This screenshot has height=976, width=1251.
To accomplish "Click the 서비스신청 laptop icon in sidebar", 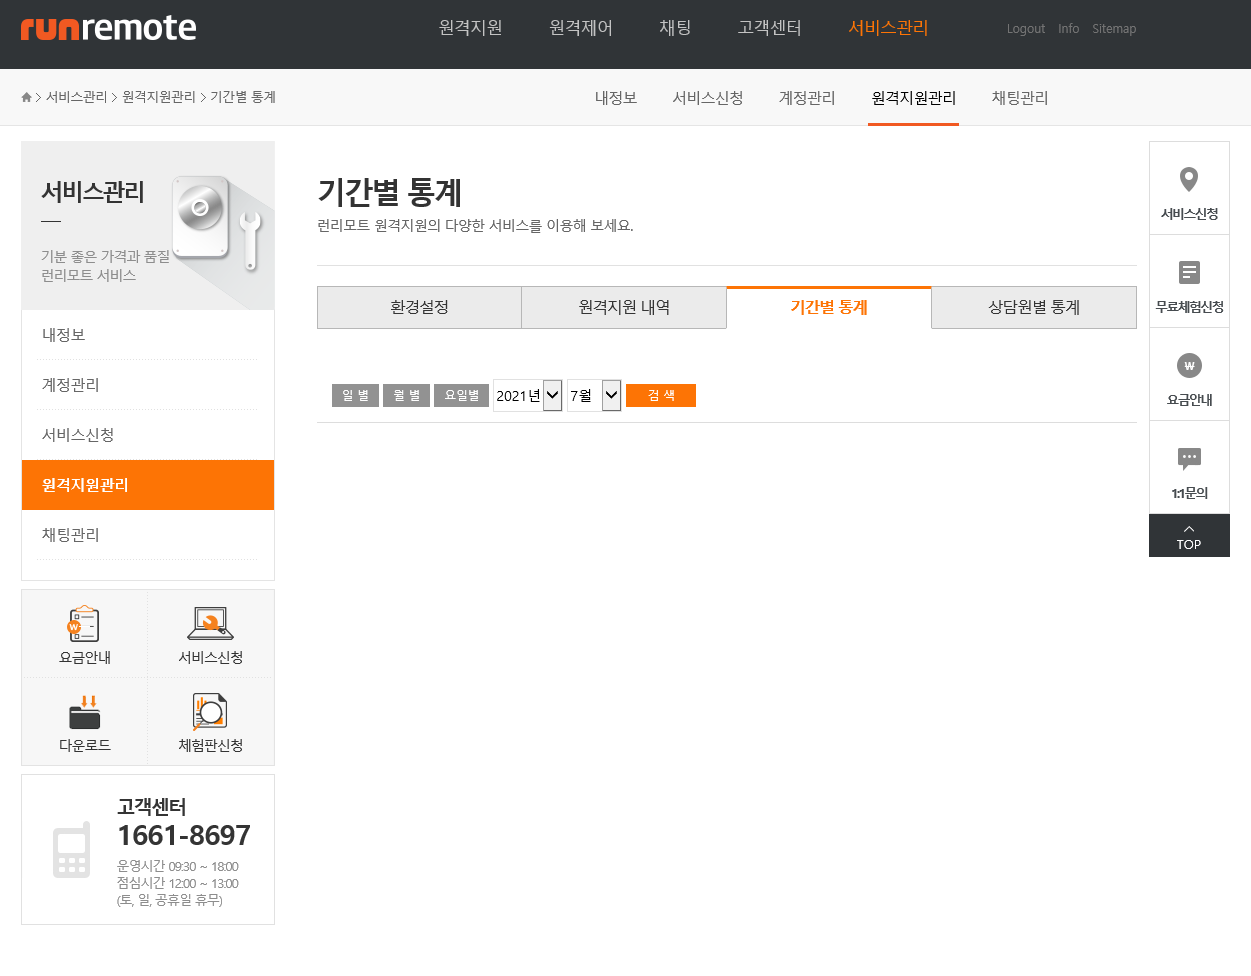I will (210, 624).
